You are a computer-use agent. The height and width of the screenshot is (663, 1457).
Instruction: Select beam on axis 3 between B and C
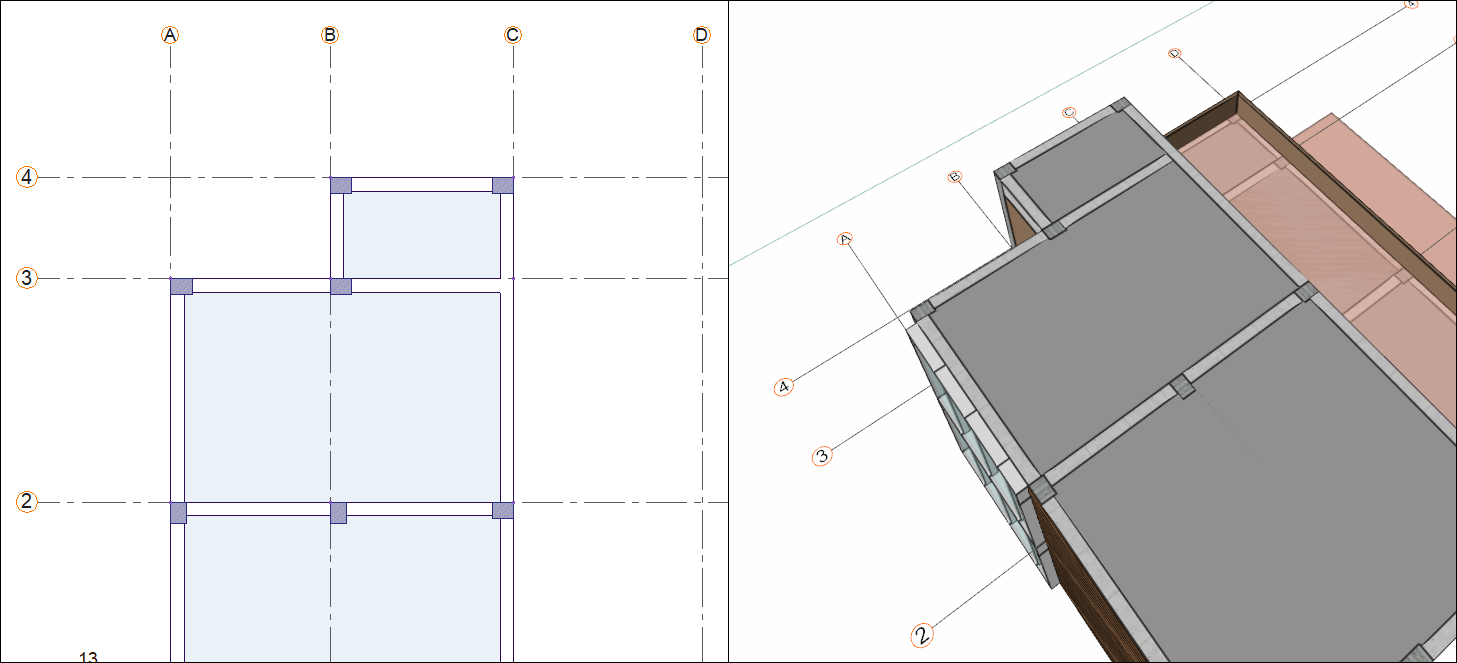coord(425,285)
